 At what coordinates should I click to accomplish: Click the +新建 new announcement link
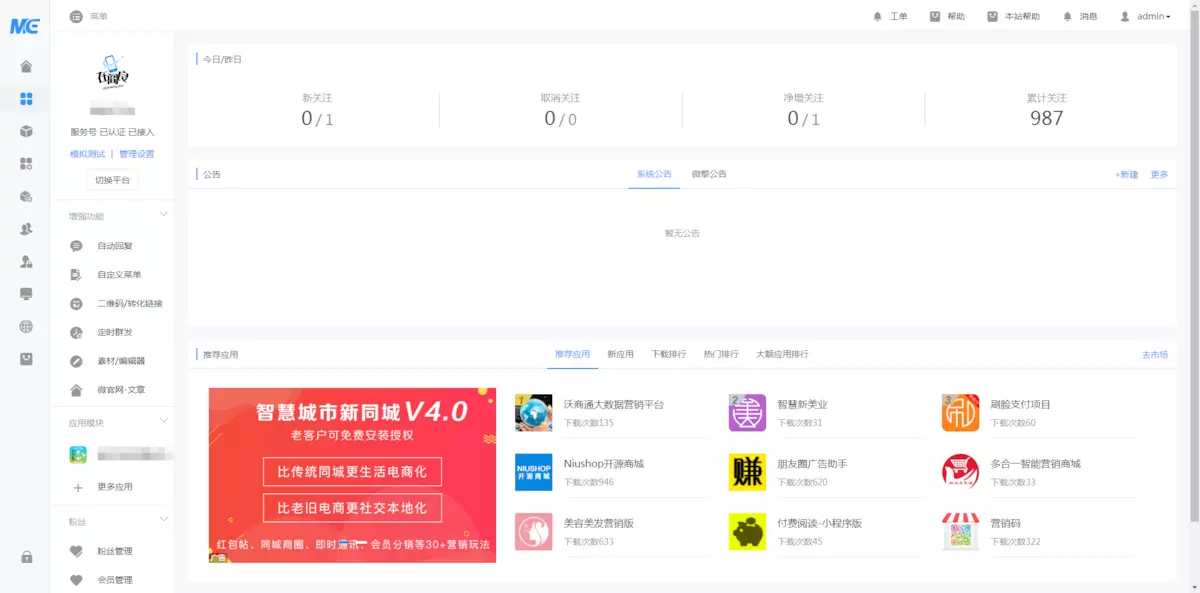(x=1126, y=172)
